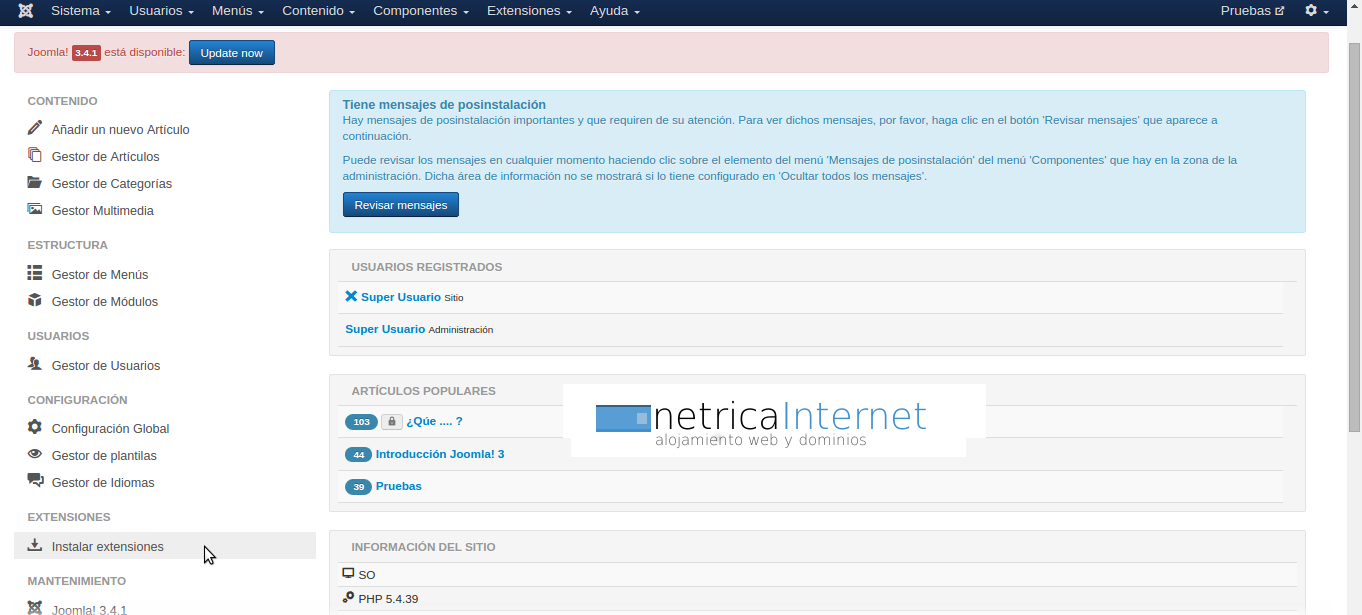Screen dimensions: 1362x615
Task: Click the 39 hits badge
Action: click(358, 486)
